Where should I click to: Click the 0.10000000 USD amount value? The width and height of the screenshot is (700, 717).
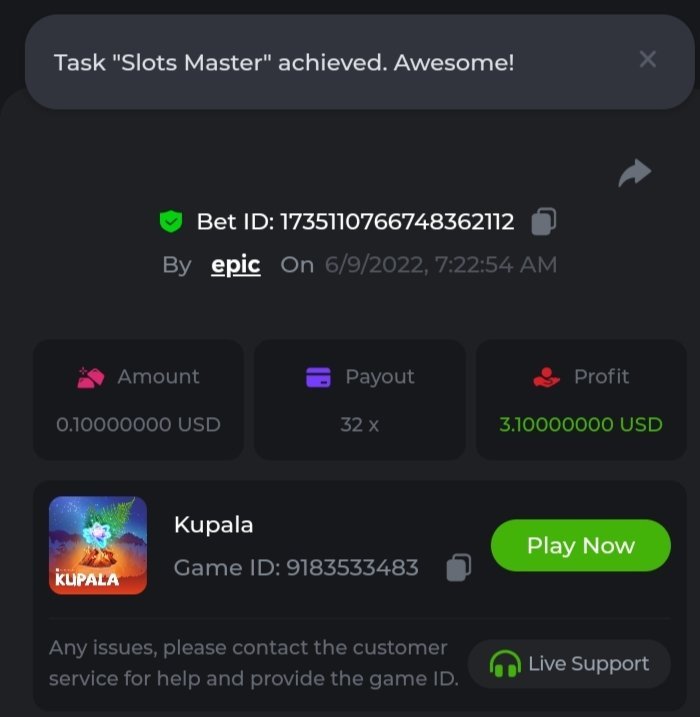[x=138, y=424]
